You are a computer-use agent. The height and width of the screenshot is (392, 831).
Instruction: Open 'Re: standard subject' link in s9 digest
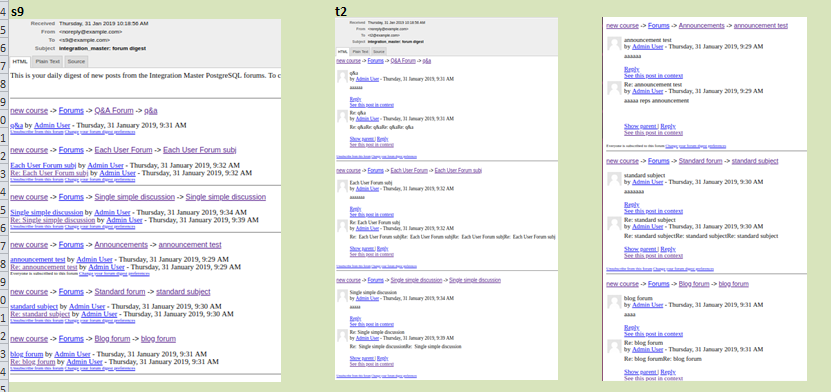40,314
